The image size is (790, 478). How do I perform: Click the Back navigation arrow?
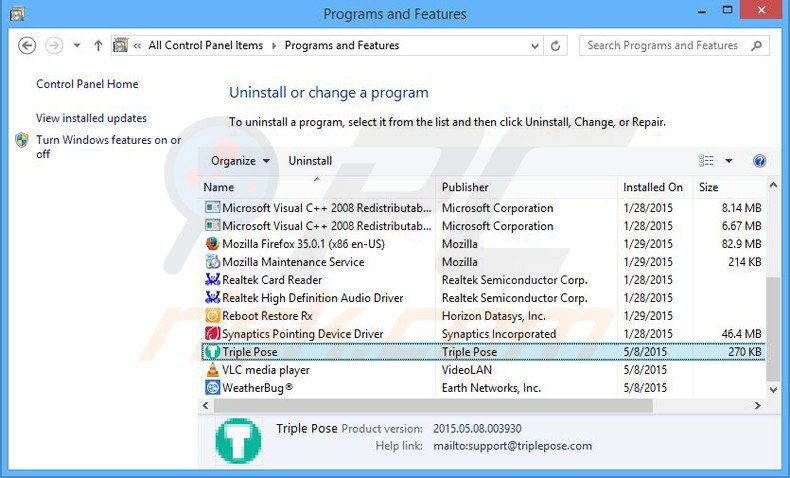(27, 46)
